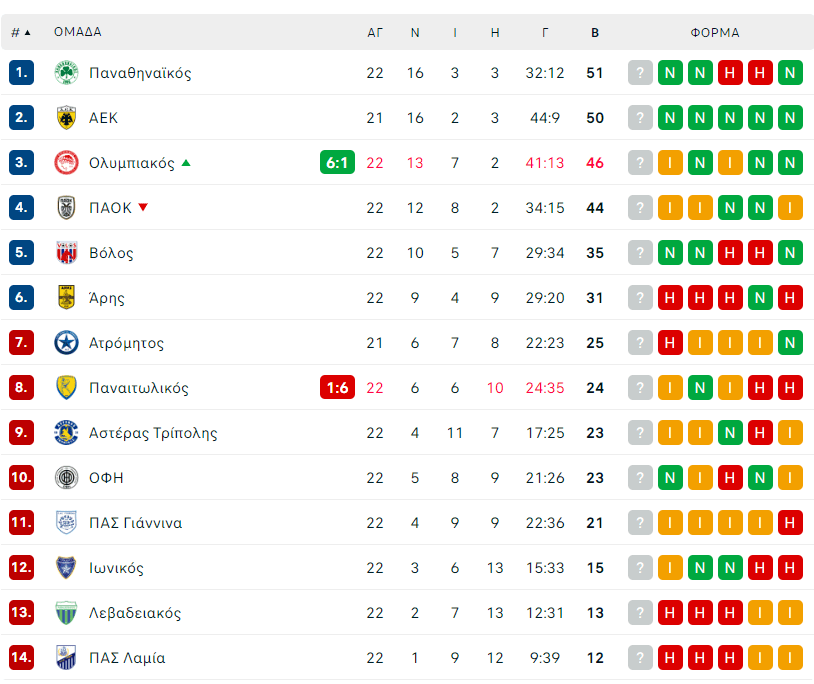Sort table by the # rank column

pos(20,32)
